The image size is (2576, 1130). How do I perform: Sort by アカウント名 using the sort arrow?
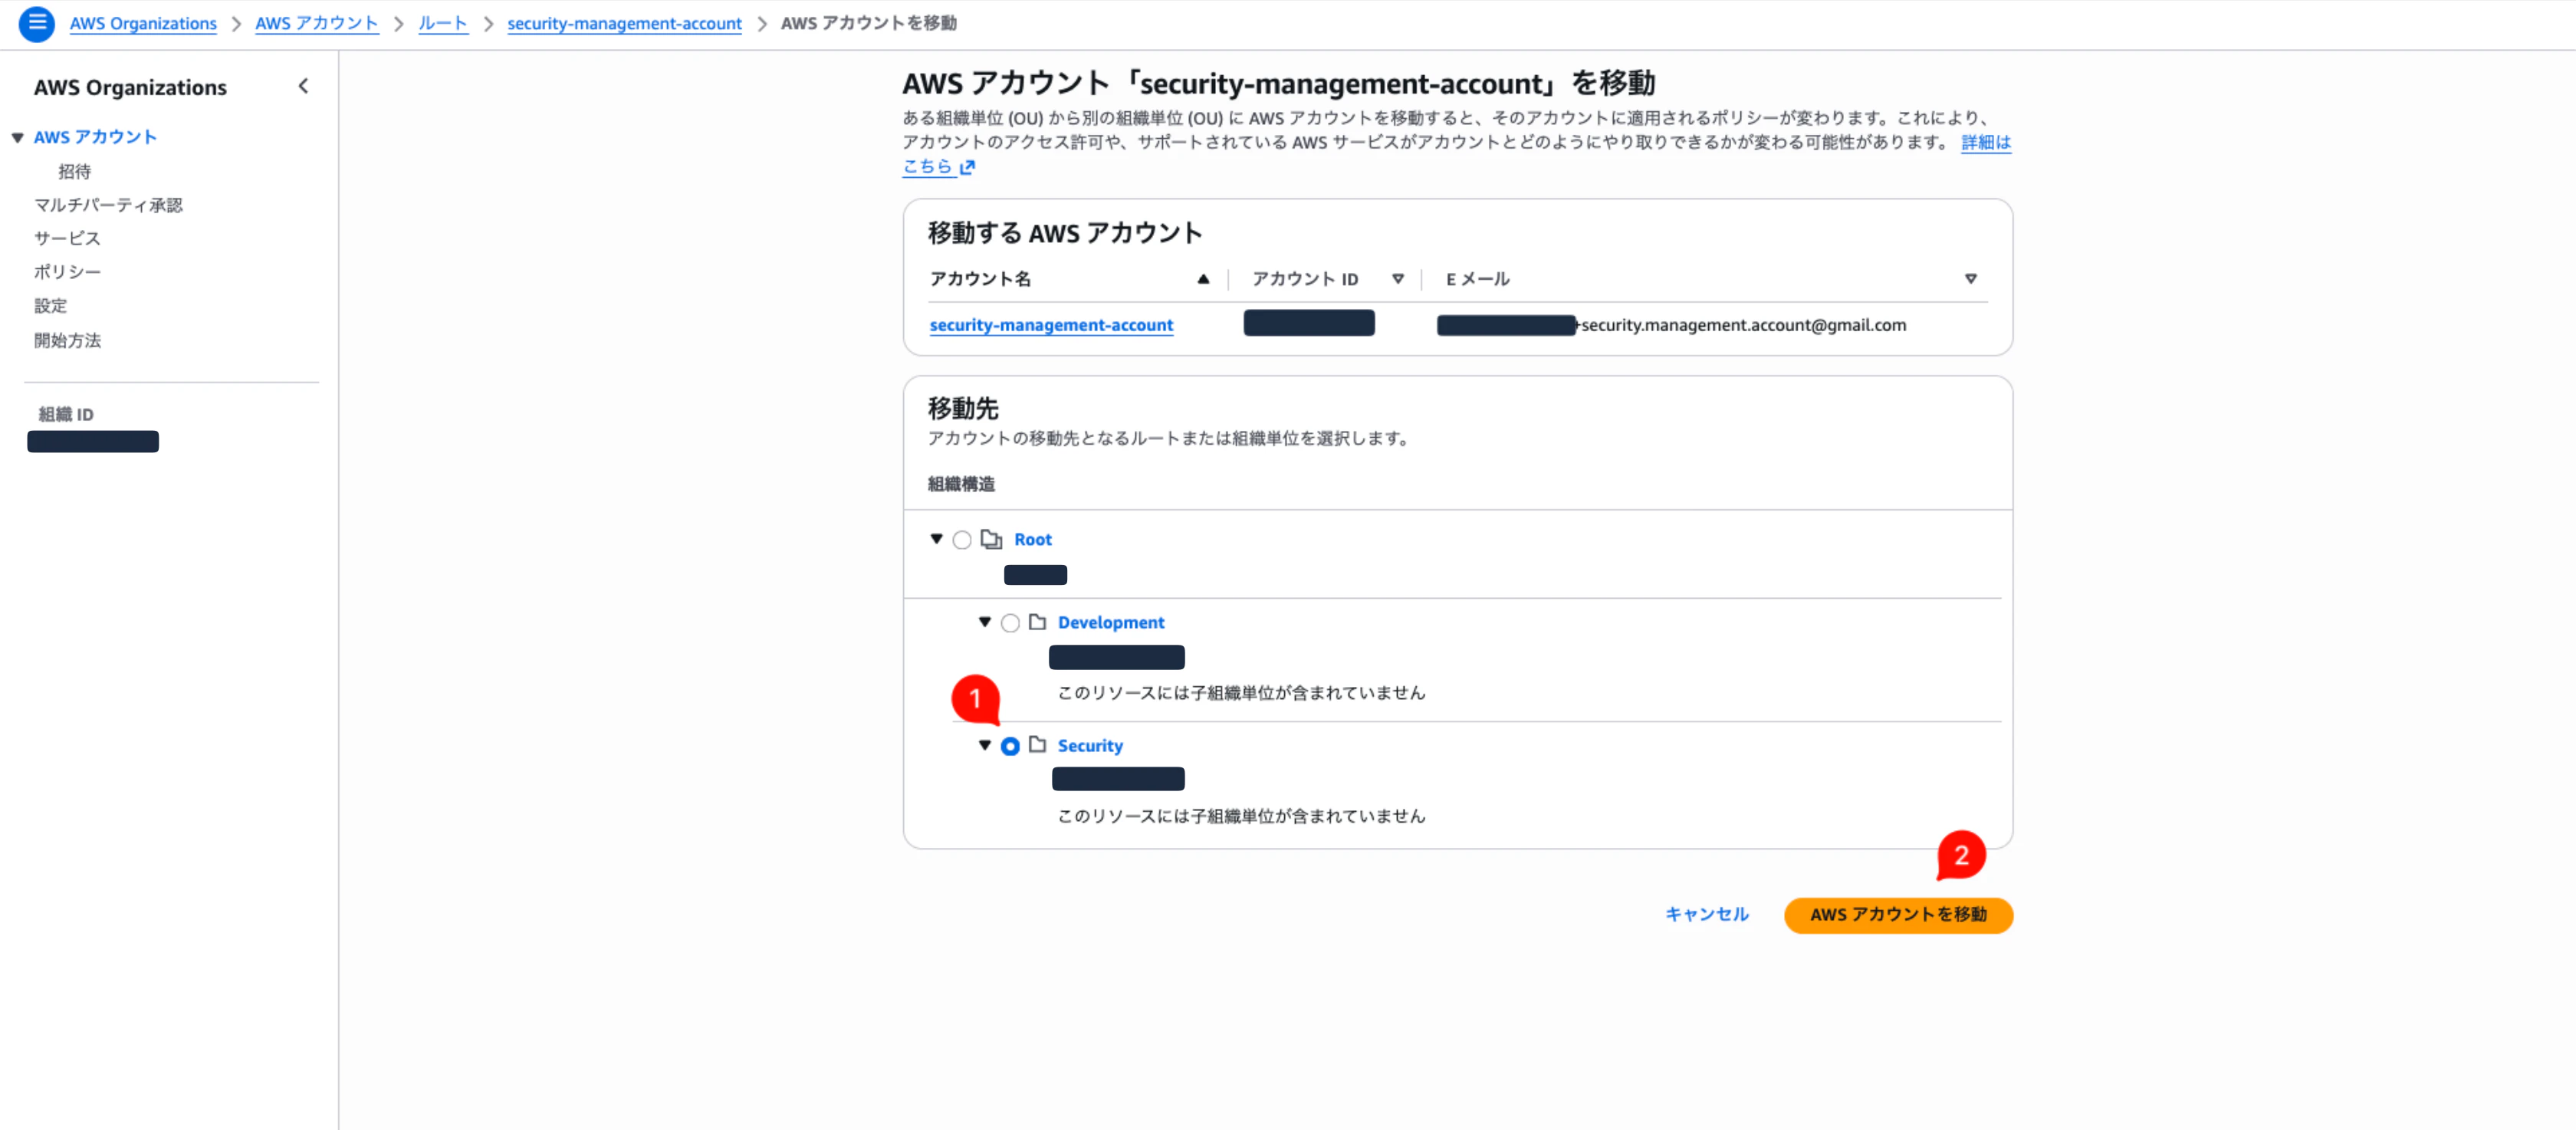[1203, 279]
